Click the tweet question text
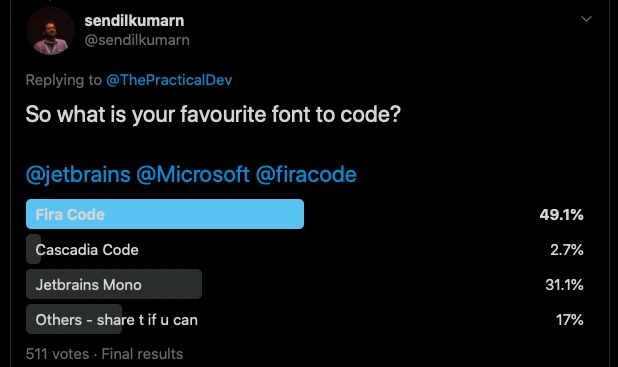 213,115
